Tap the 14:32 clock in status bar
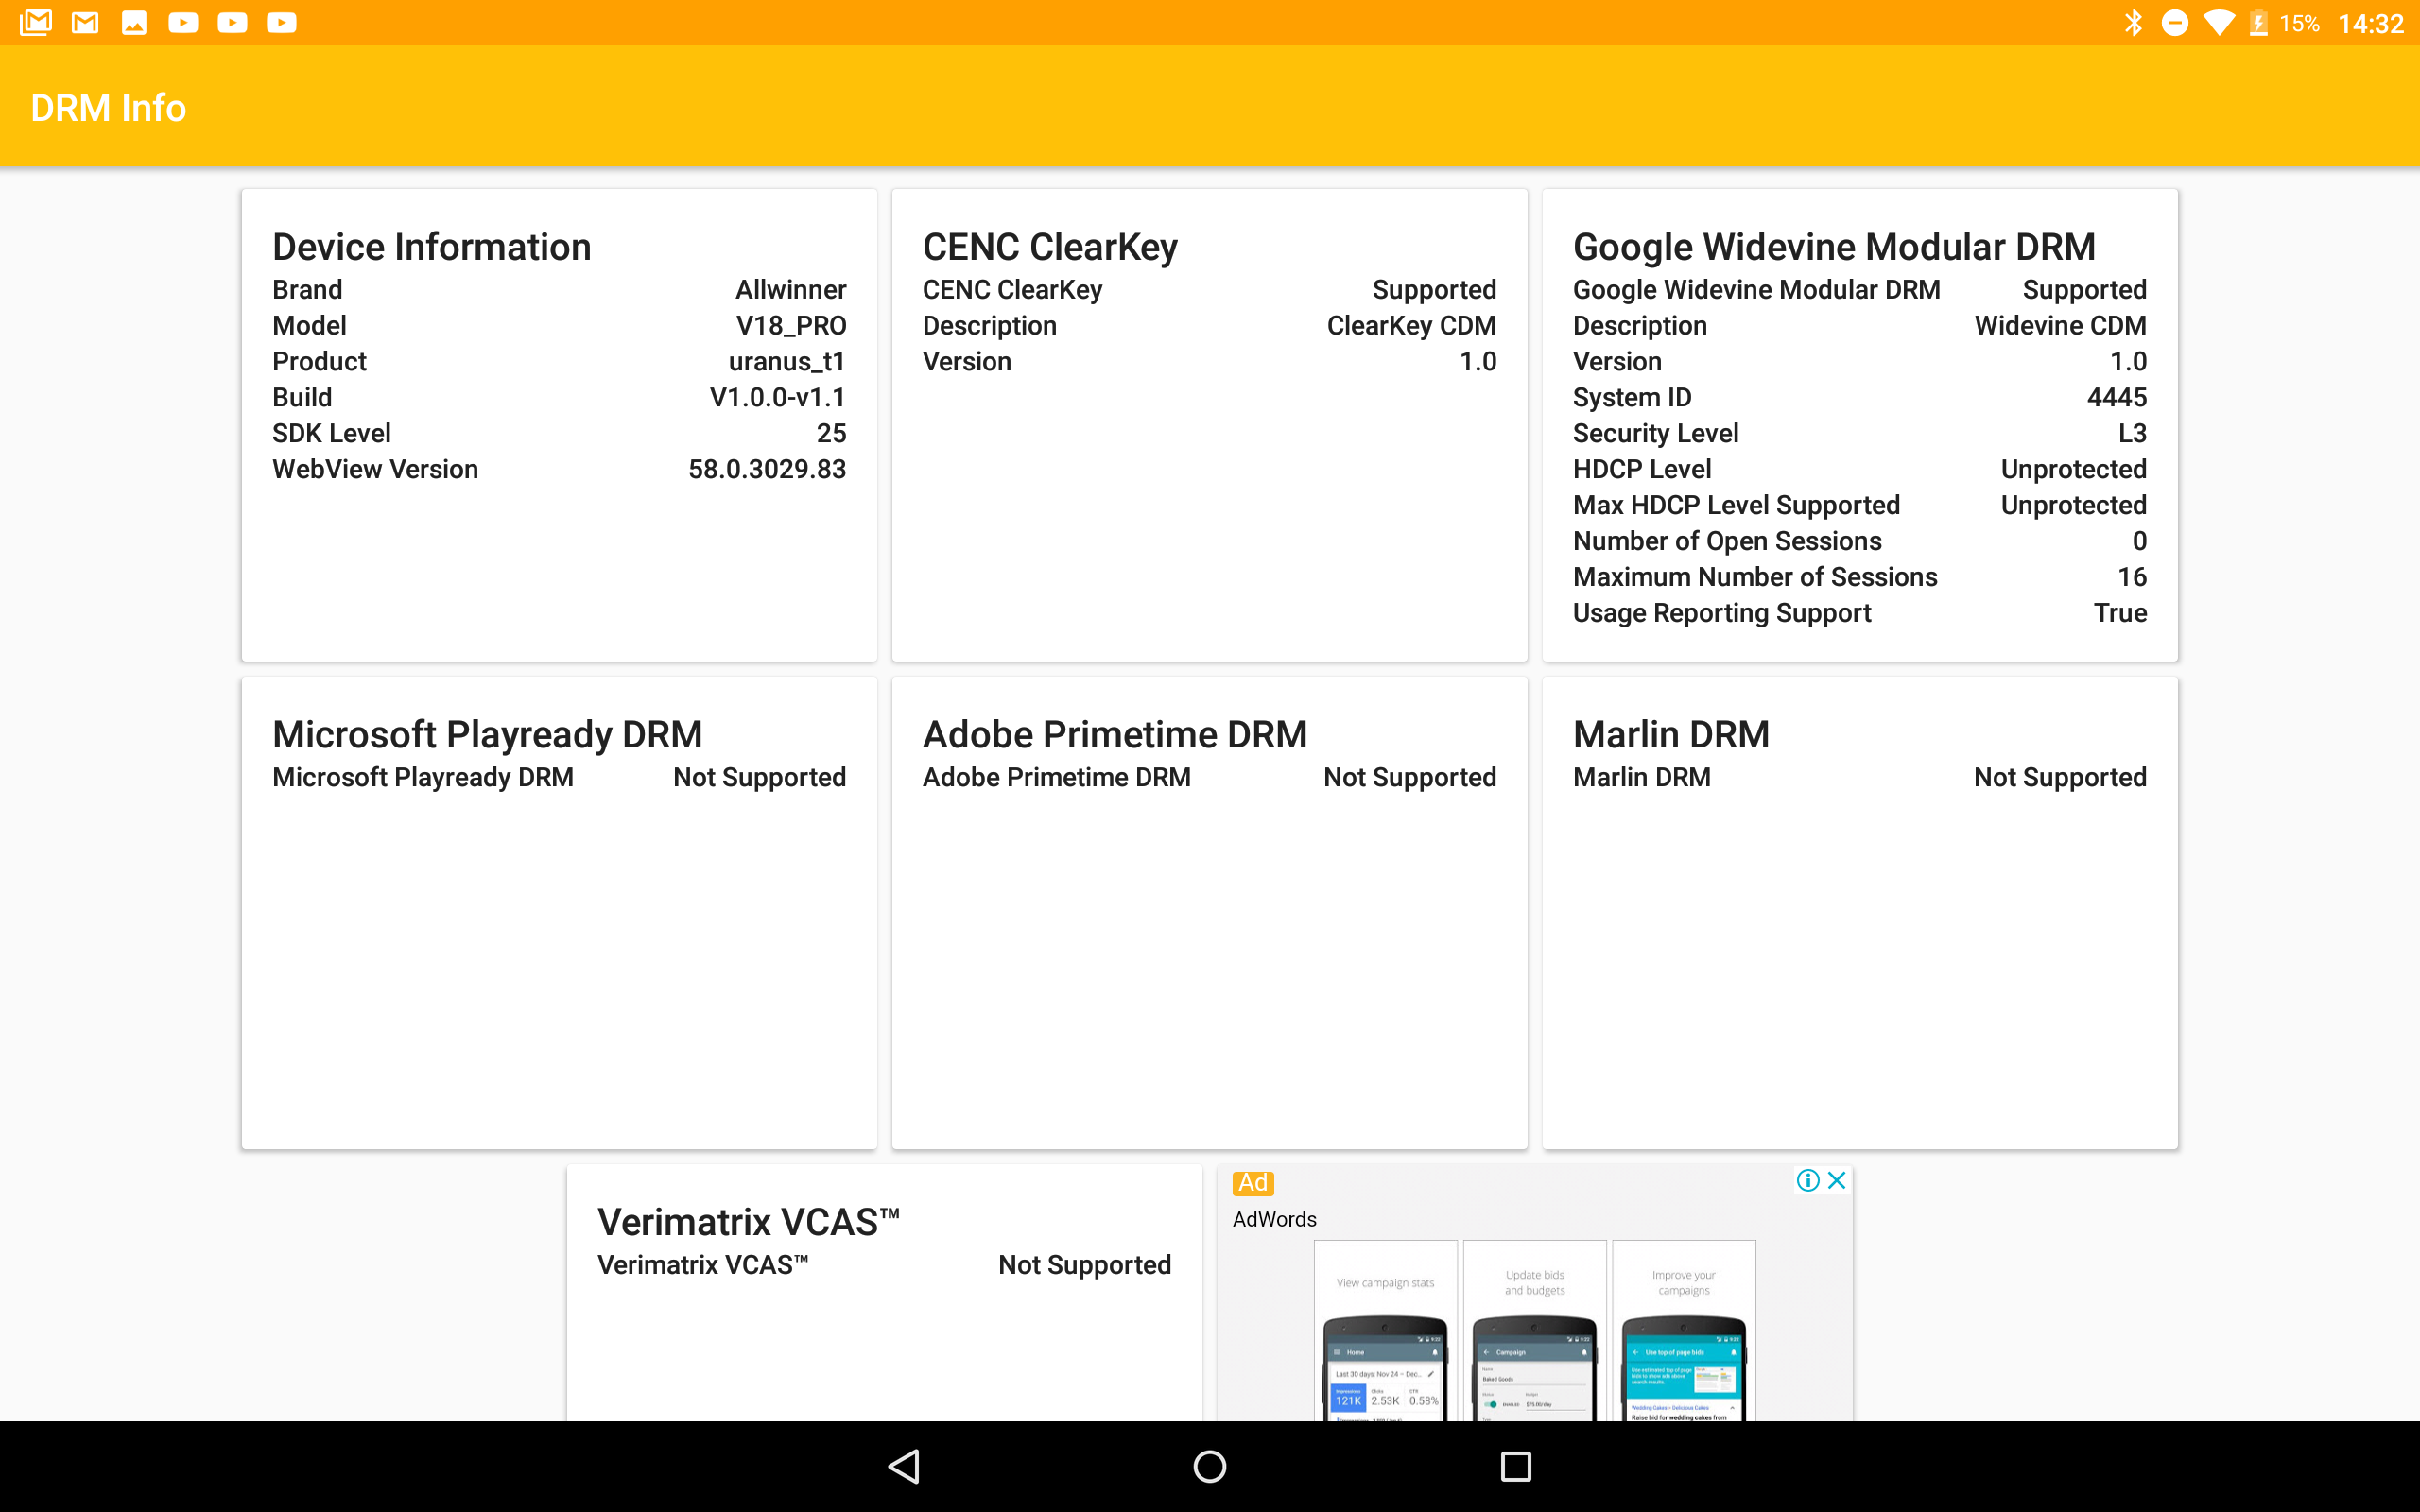Screen dimensions: 2420x1512 click(x=2371, y=24)
